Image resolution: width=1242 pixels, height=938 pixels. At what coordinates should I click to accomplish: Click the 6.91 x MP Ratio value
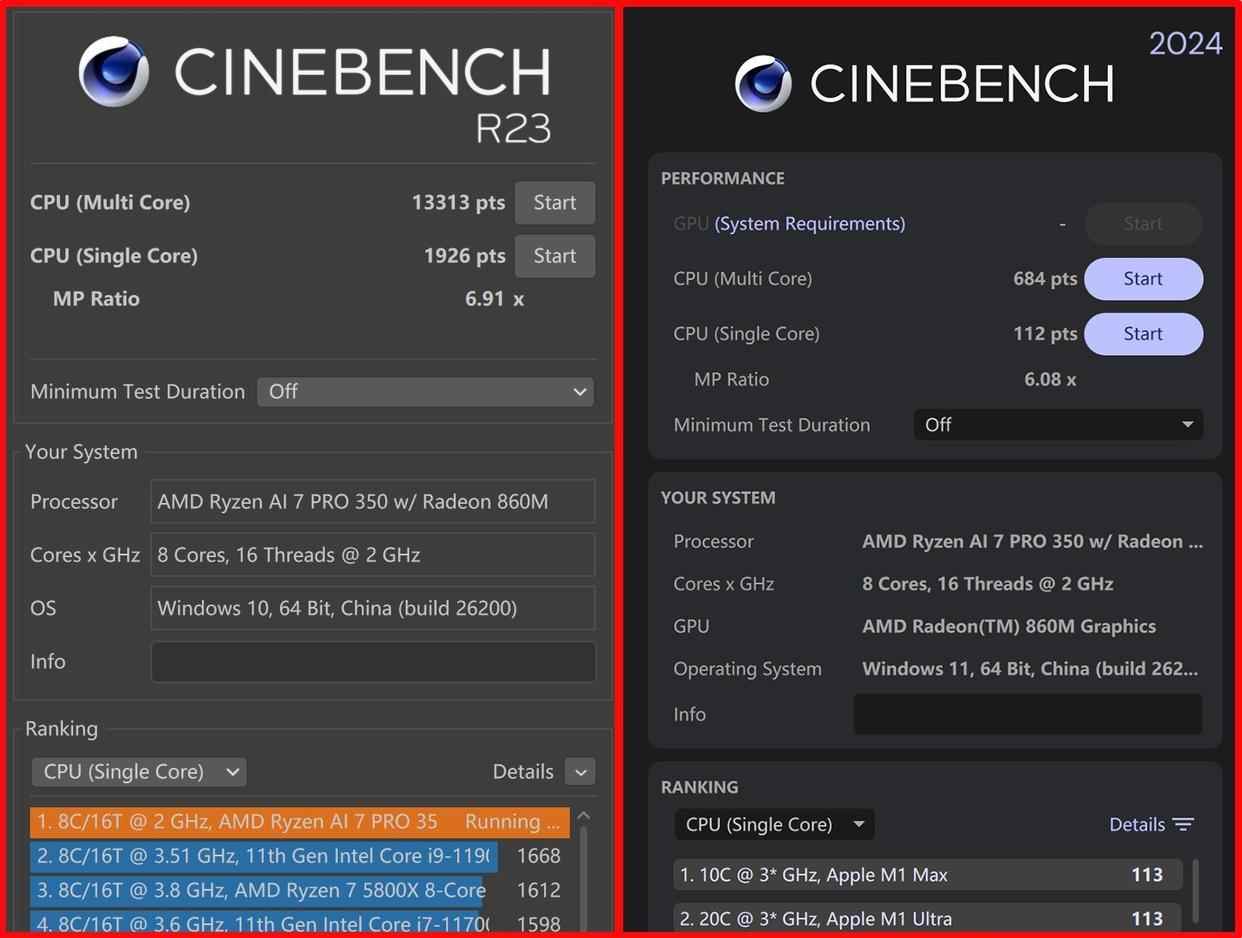click(x=494, y=299)
